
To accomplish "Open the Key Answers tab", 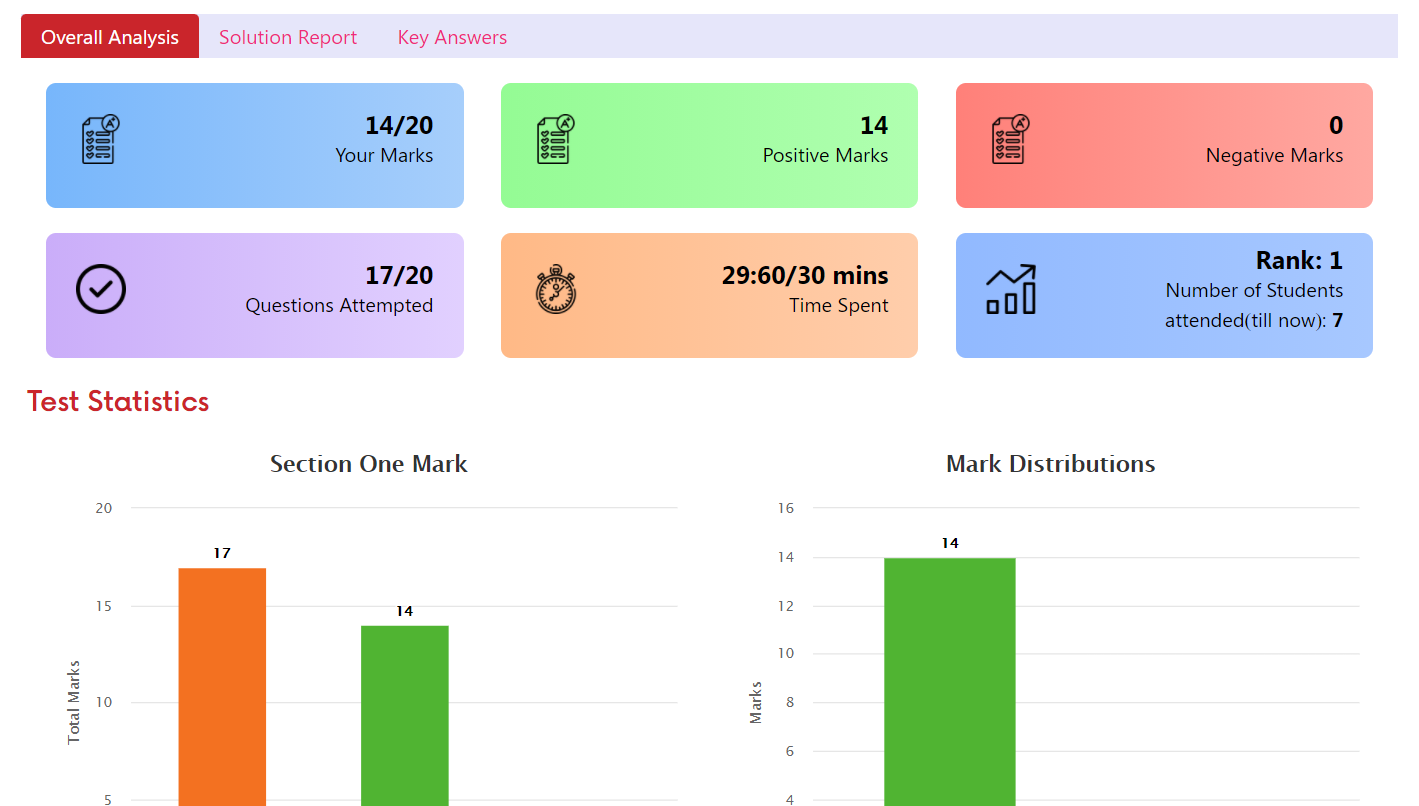I will (x=452, y=37).
